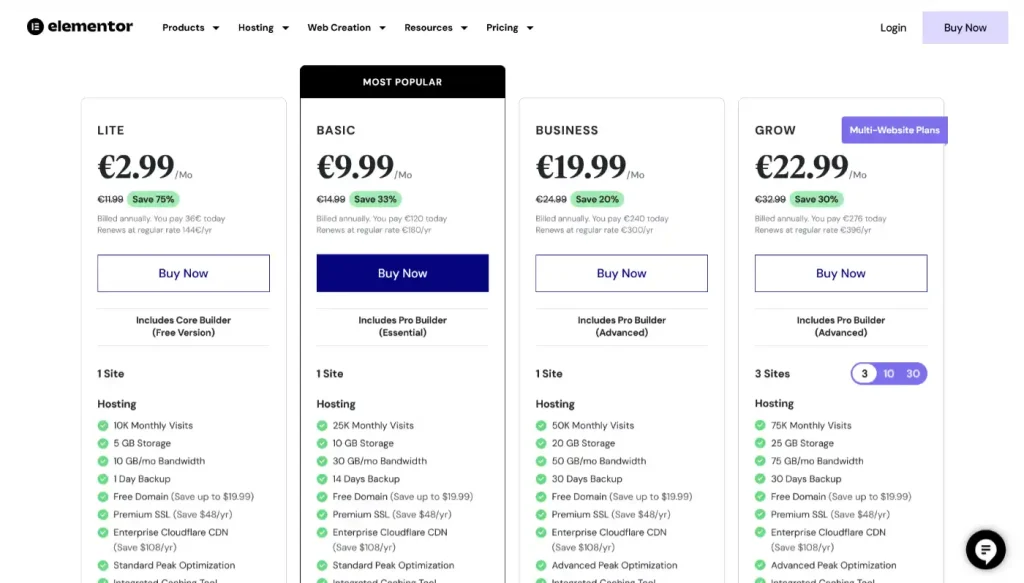
Task: Click 'Includes Core Builder (Free Version)' text
Action: click(x=184, y=326)
